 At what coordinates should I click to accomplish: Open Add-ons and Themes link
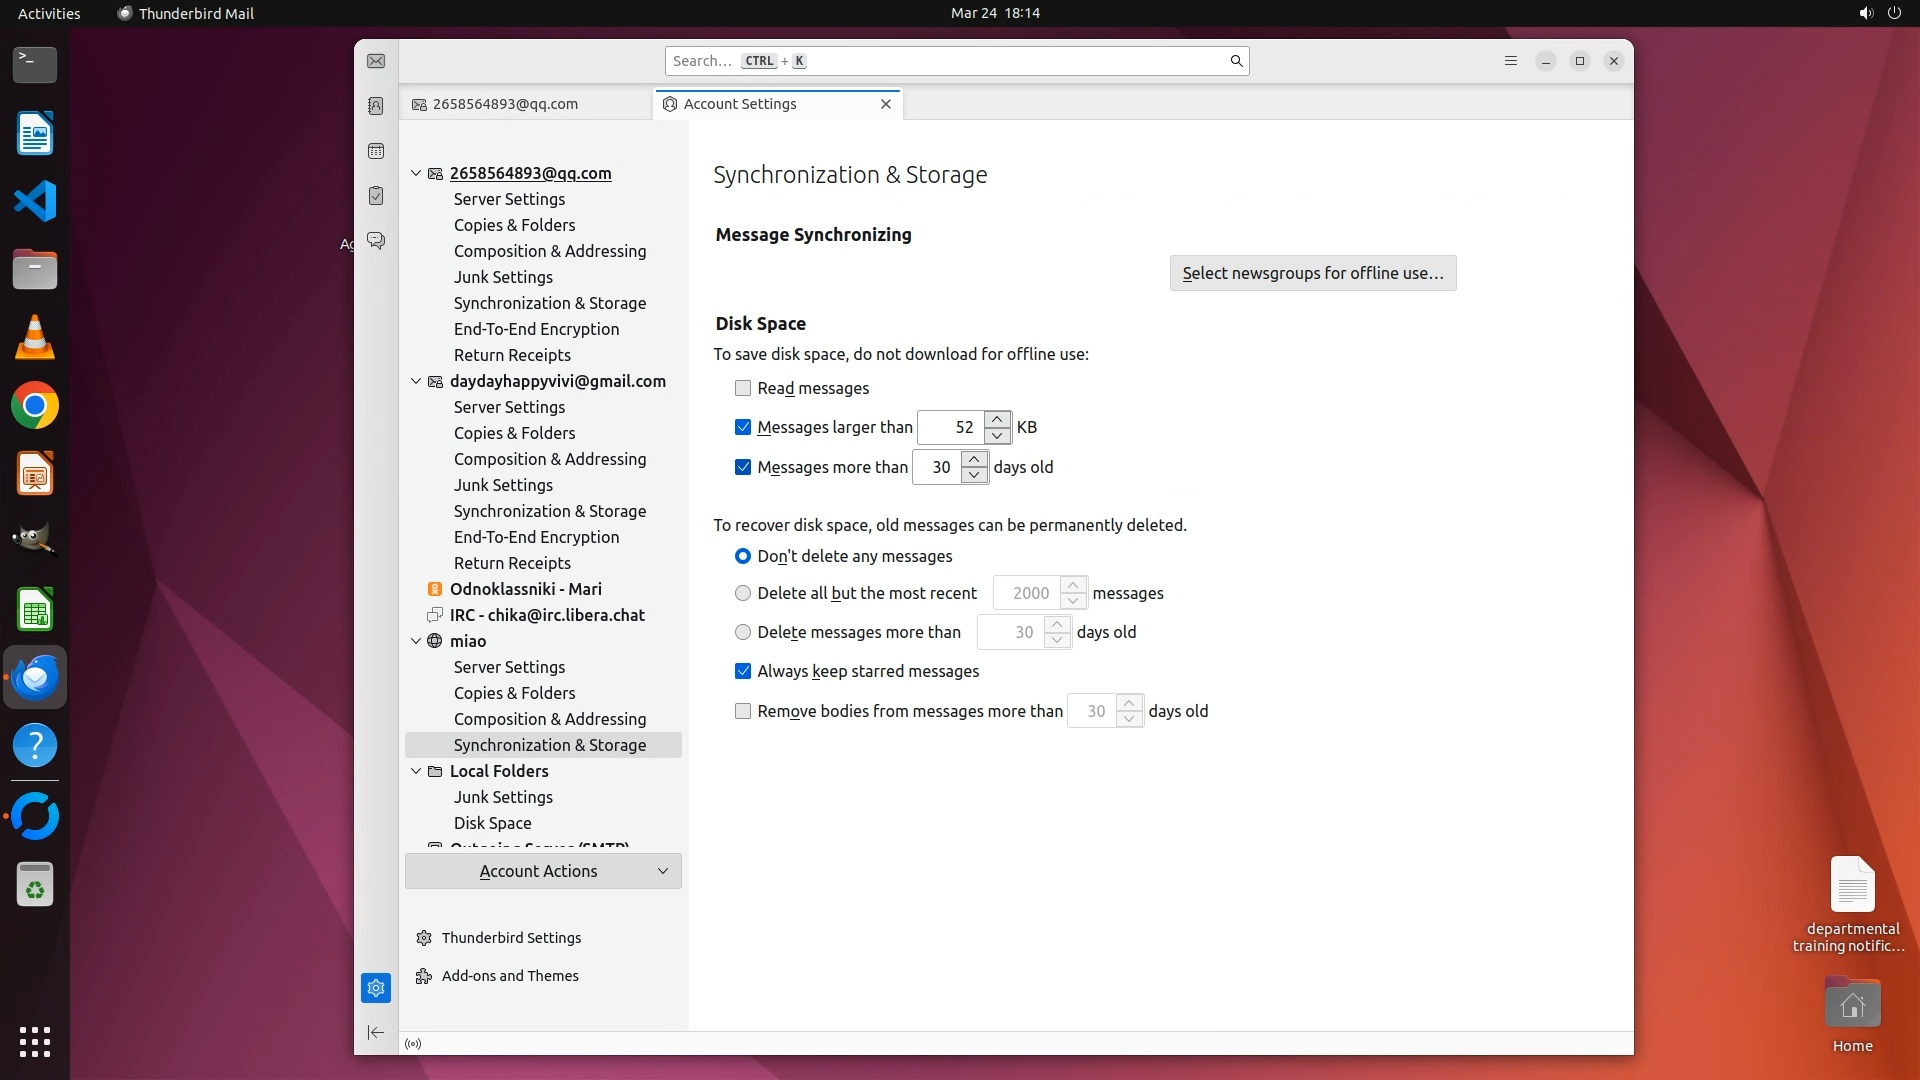click(x=510, y=976)
